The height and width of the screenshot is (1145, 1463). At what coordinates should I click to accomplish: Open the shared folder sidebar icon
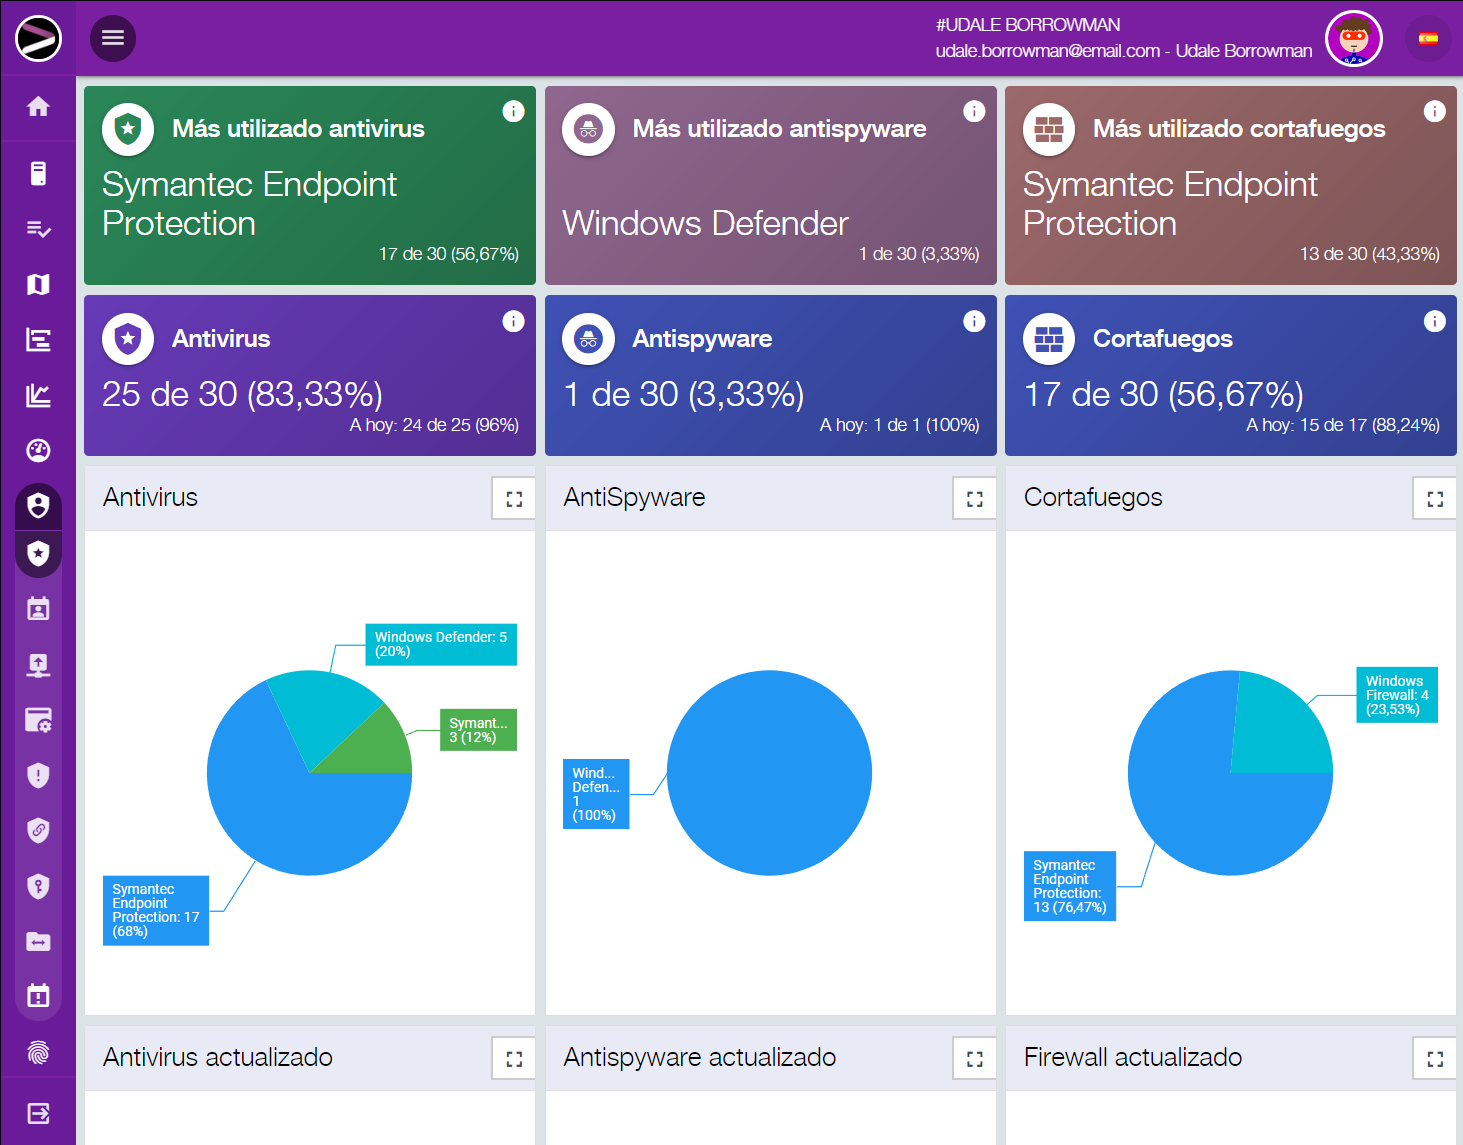point(38,941)
